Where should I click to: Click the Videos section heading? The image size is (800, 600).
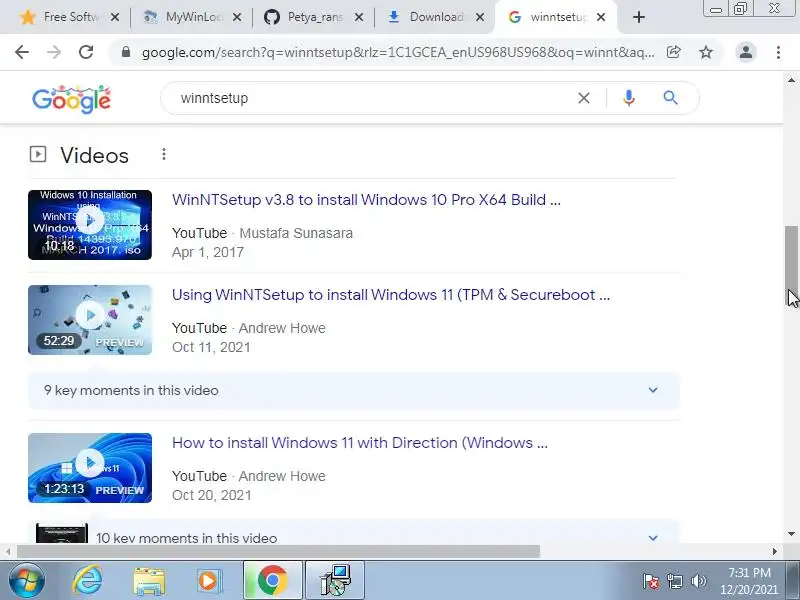tap(94, 156)
